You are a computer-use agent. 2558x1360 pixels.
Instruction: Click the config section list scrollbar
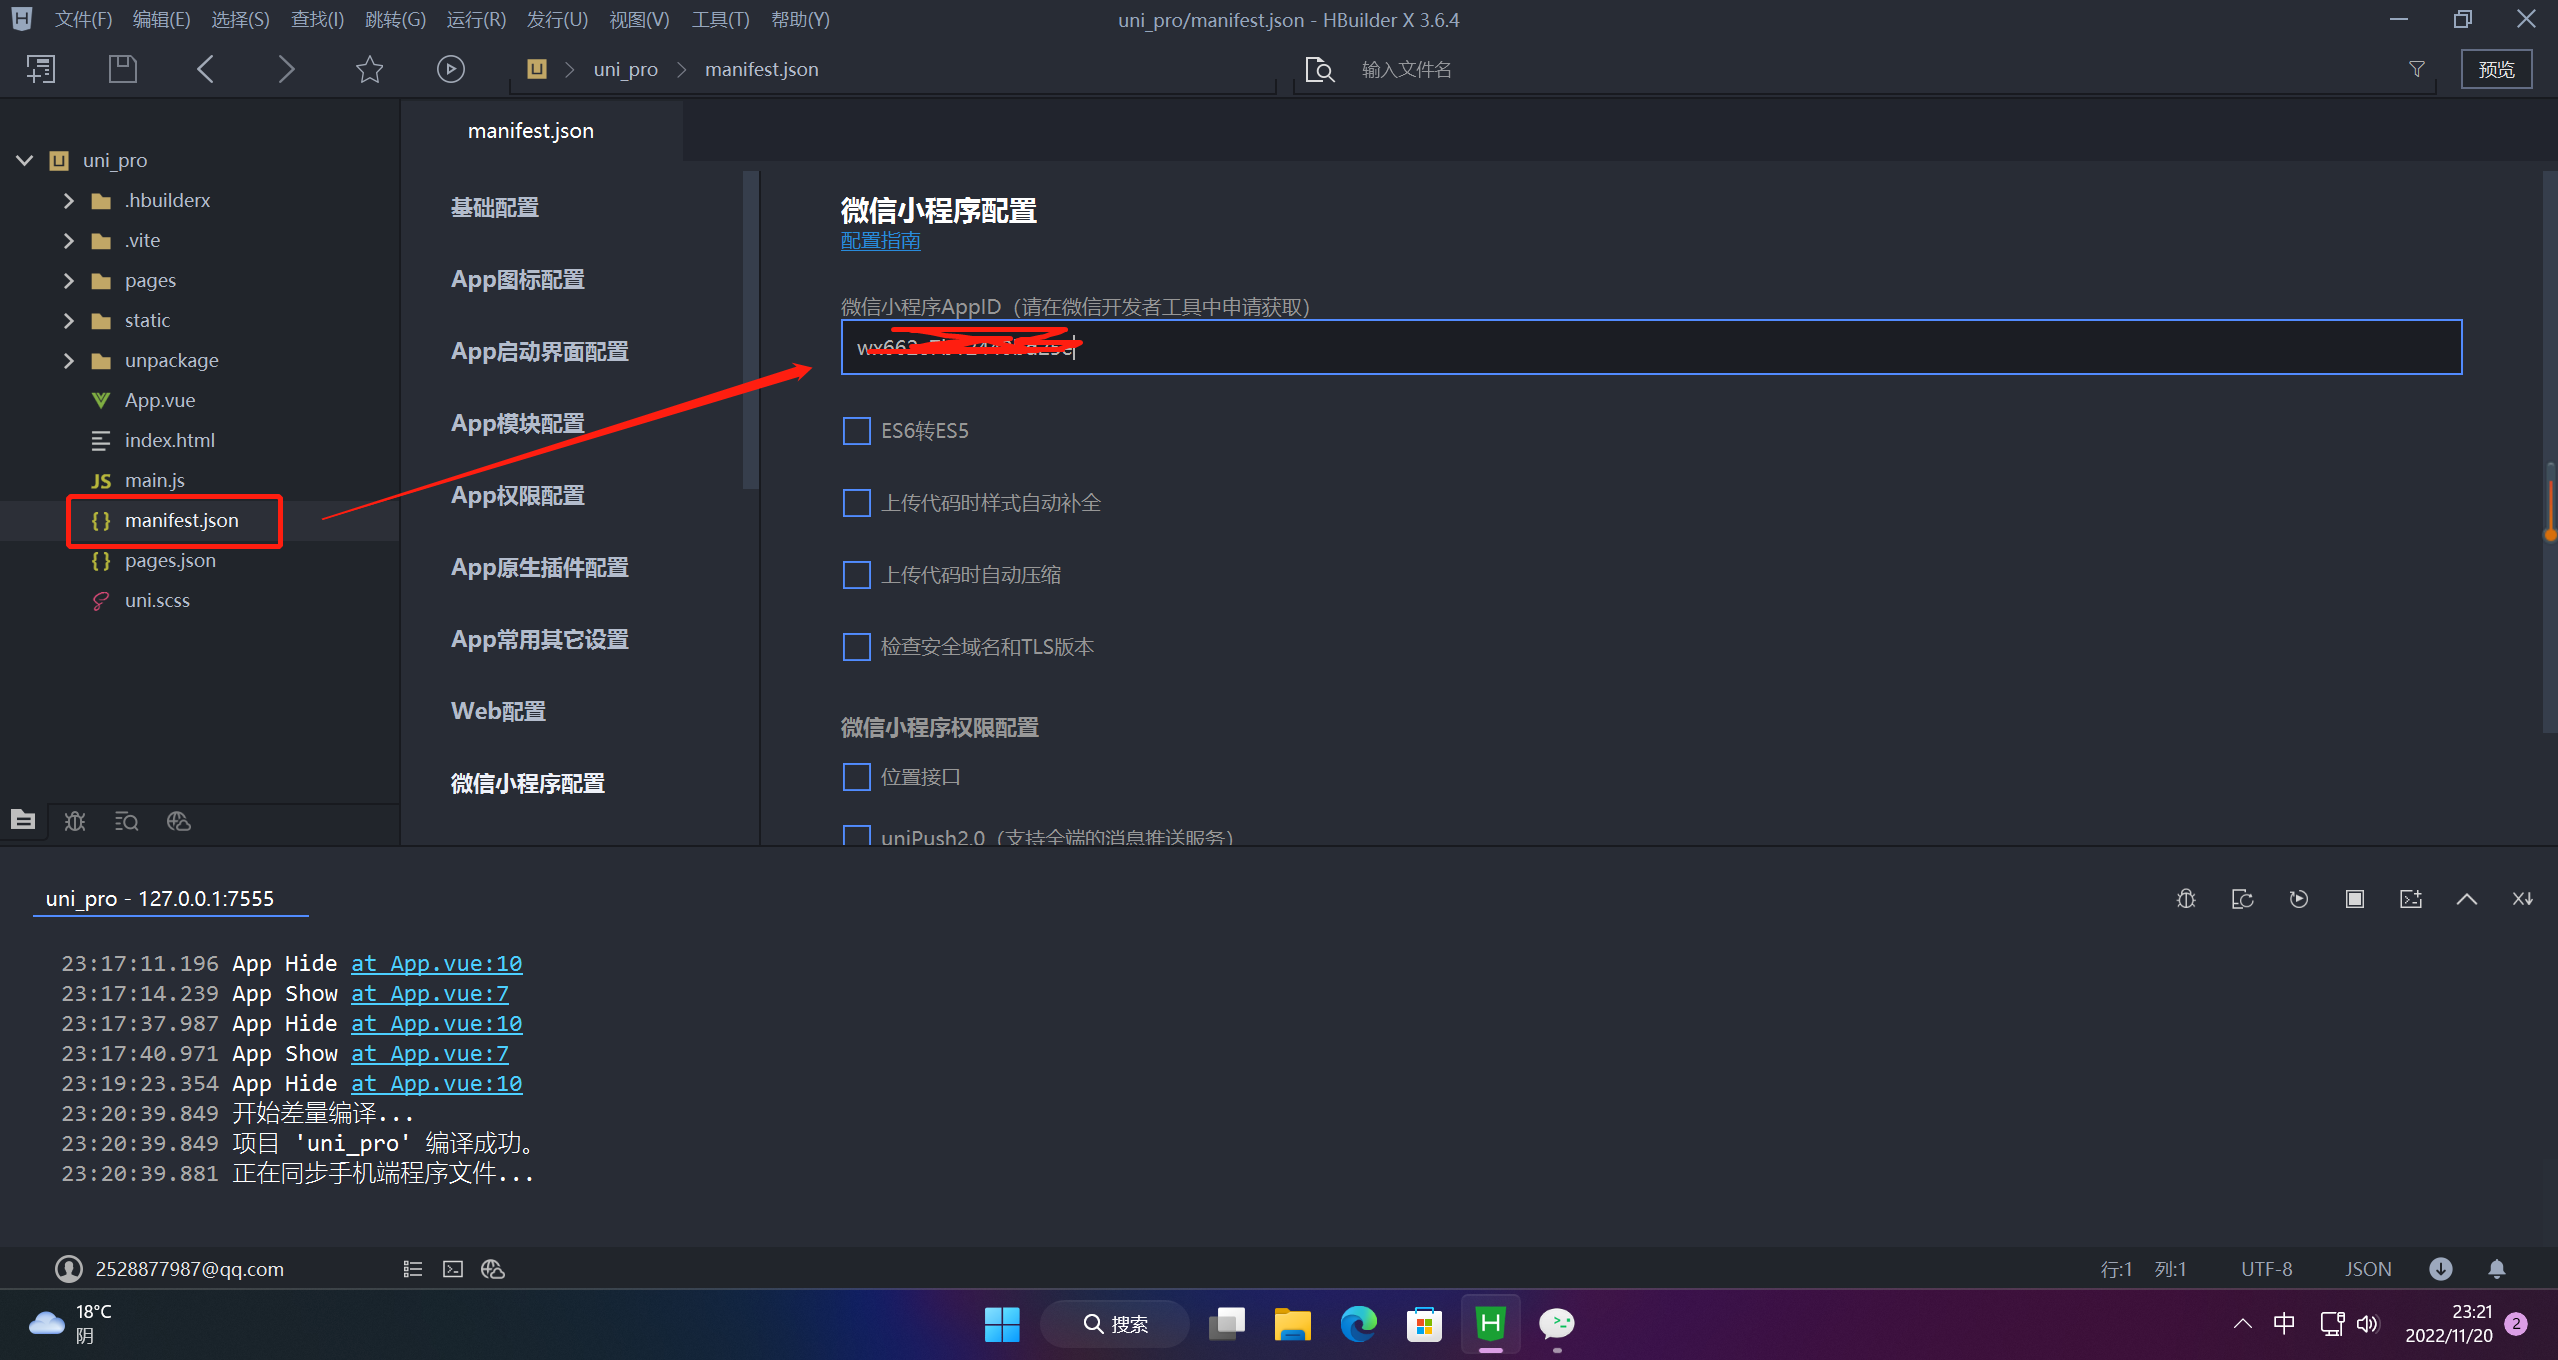pyautogui.click(x=751, y=330)
